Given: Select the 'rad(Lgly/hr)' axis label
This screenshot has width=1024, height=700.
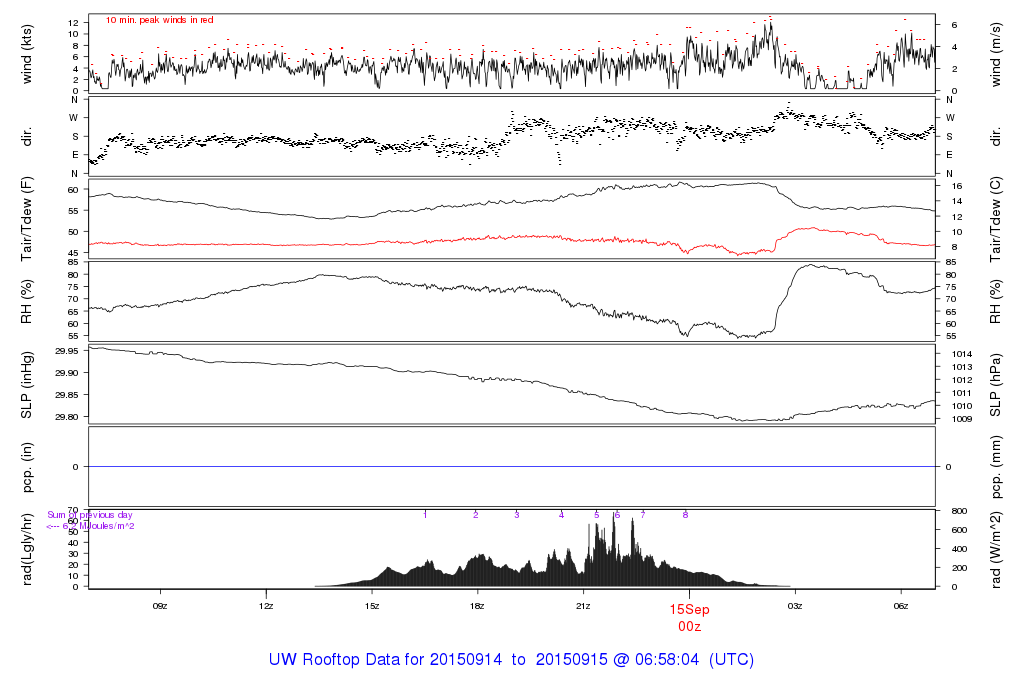Looking at the screenshot, I should point(27,549).
